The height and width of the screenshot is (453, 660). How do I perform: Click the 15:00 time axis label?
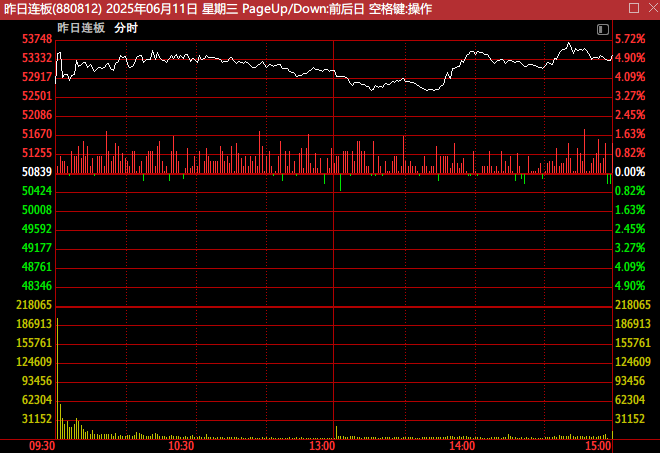tap(598, 446)
